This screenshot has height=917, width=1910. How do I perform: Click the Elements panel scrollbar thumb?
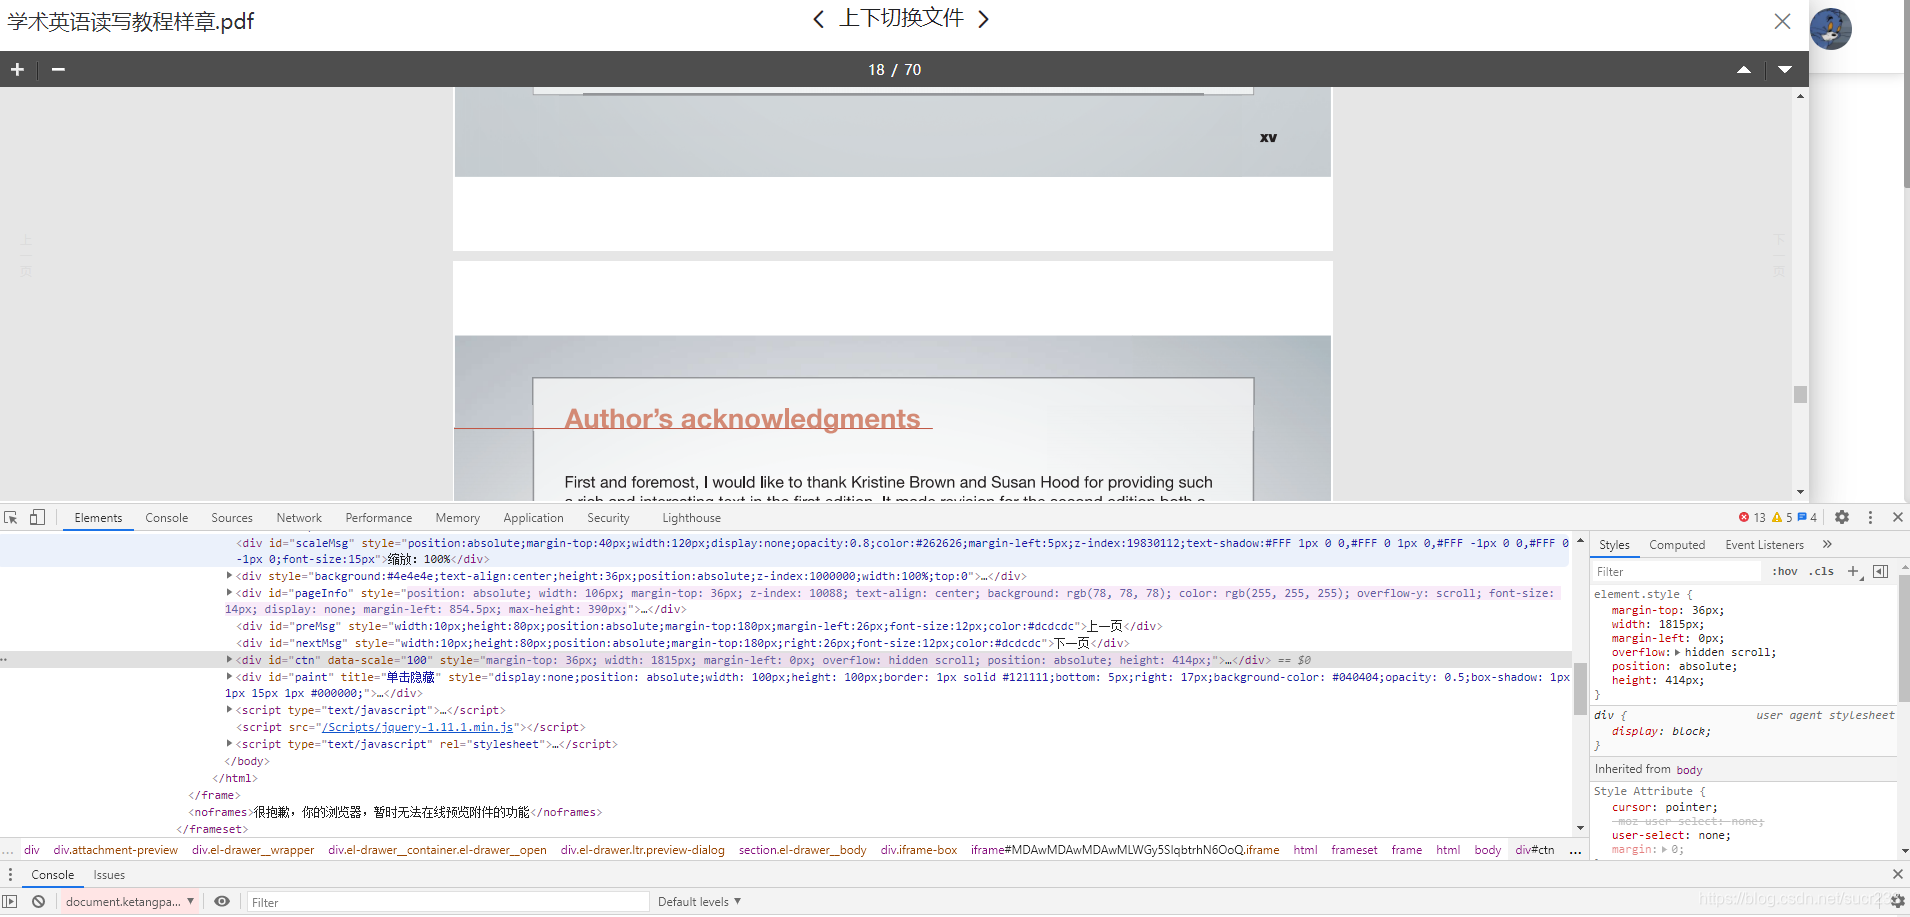click(1580, 688)
